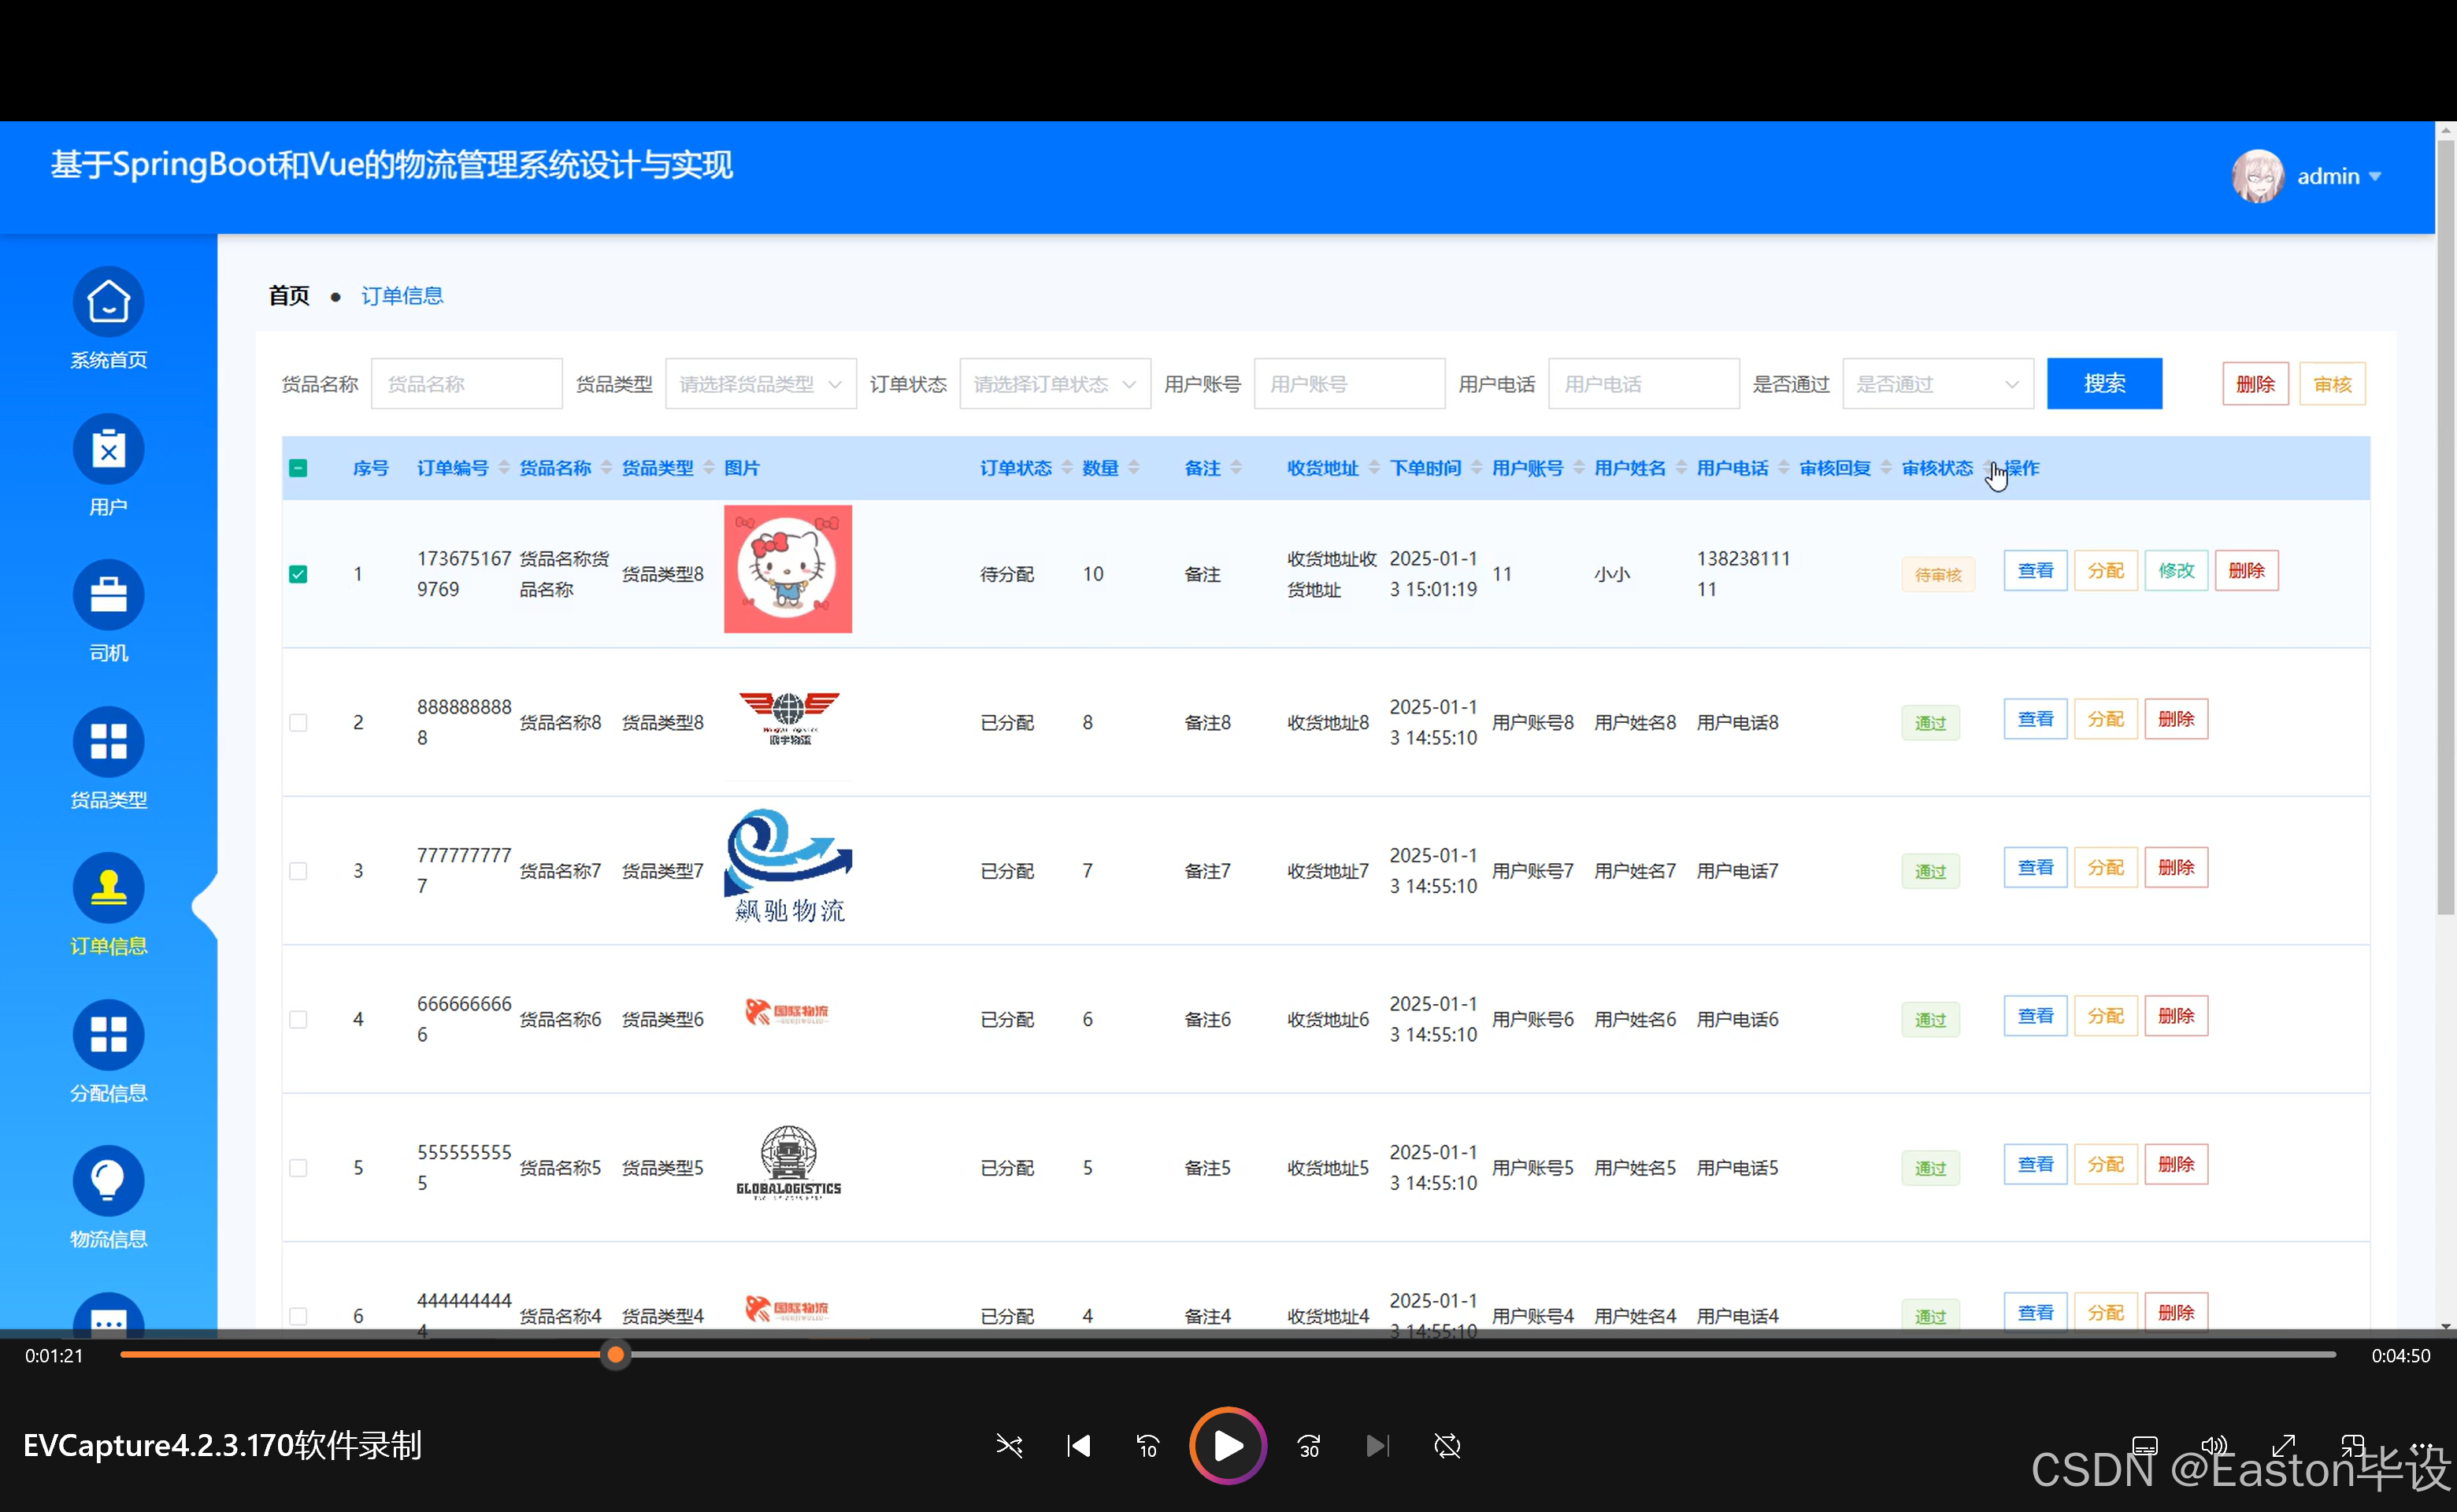
Task: Focus the 货品名称 search input
Action: point(466,384)
